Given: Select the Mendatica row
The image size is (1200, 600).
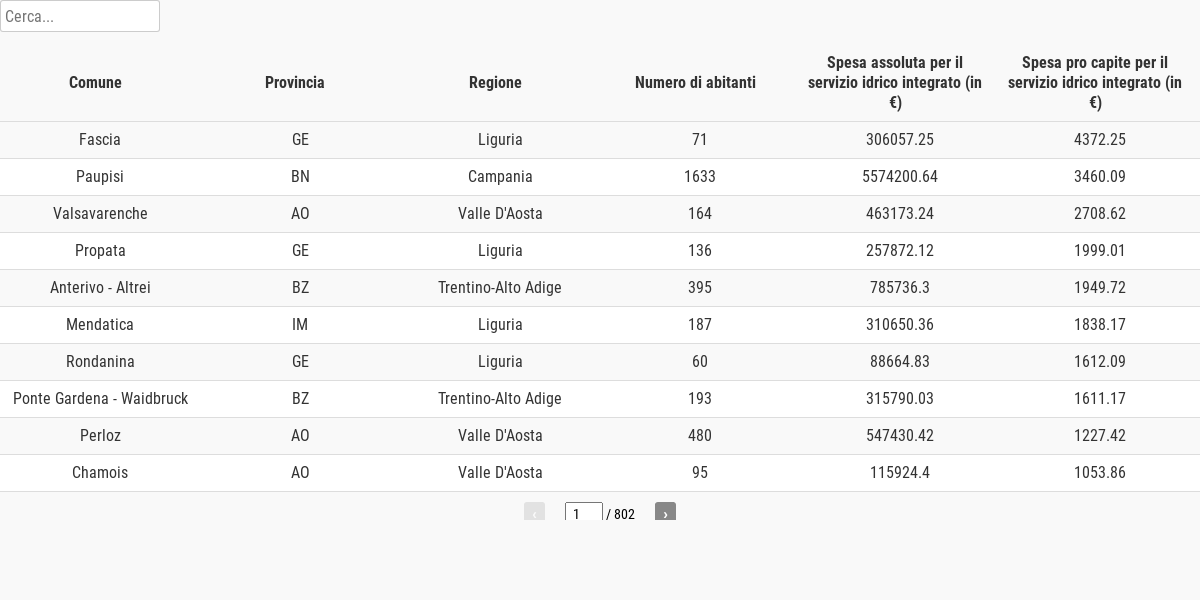Looking at the screenshot, I should click(x=600, y=325).
